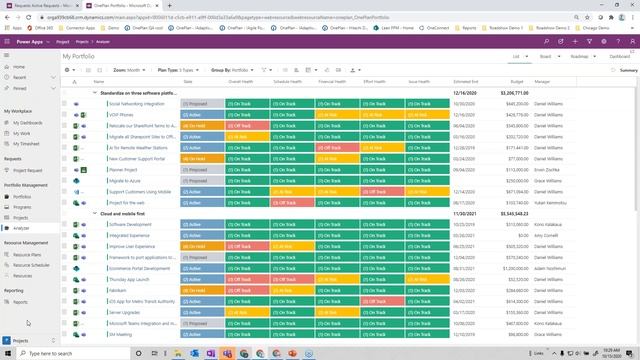
Task: Open the help question mark icon
Action: pyautogui.click(x=618, y=42)
